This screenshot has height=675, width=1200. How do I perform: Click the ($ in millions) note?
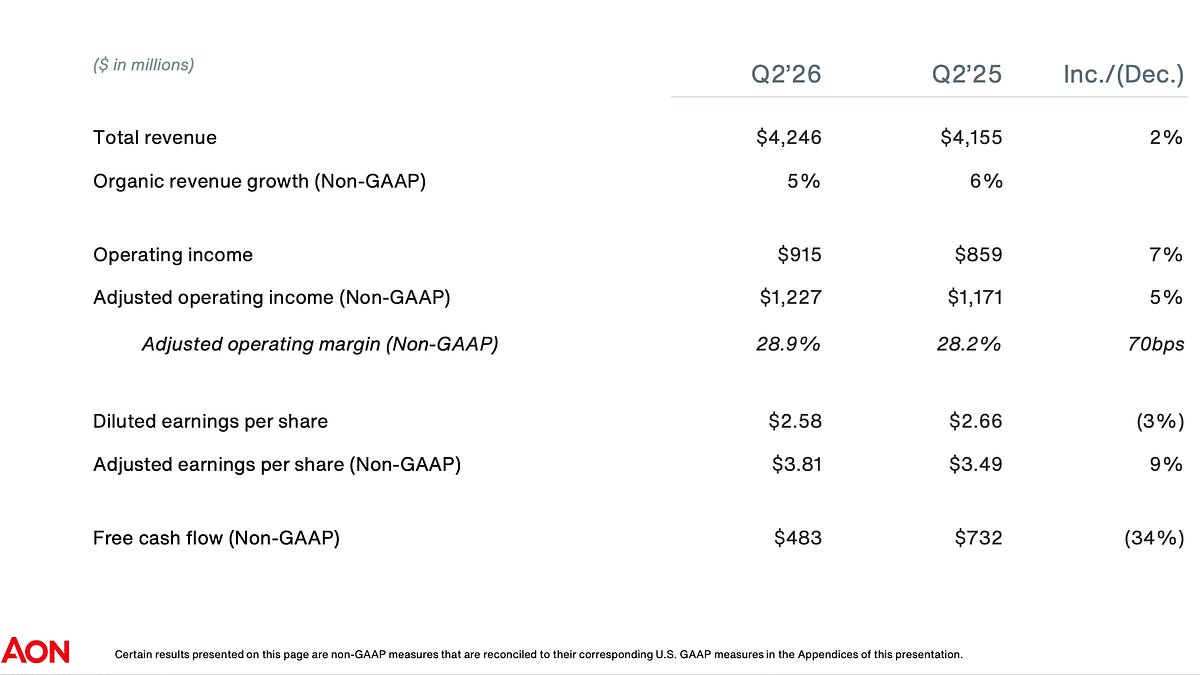tap(144, 65)
